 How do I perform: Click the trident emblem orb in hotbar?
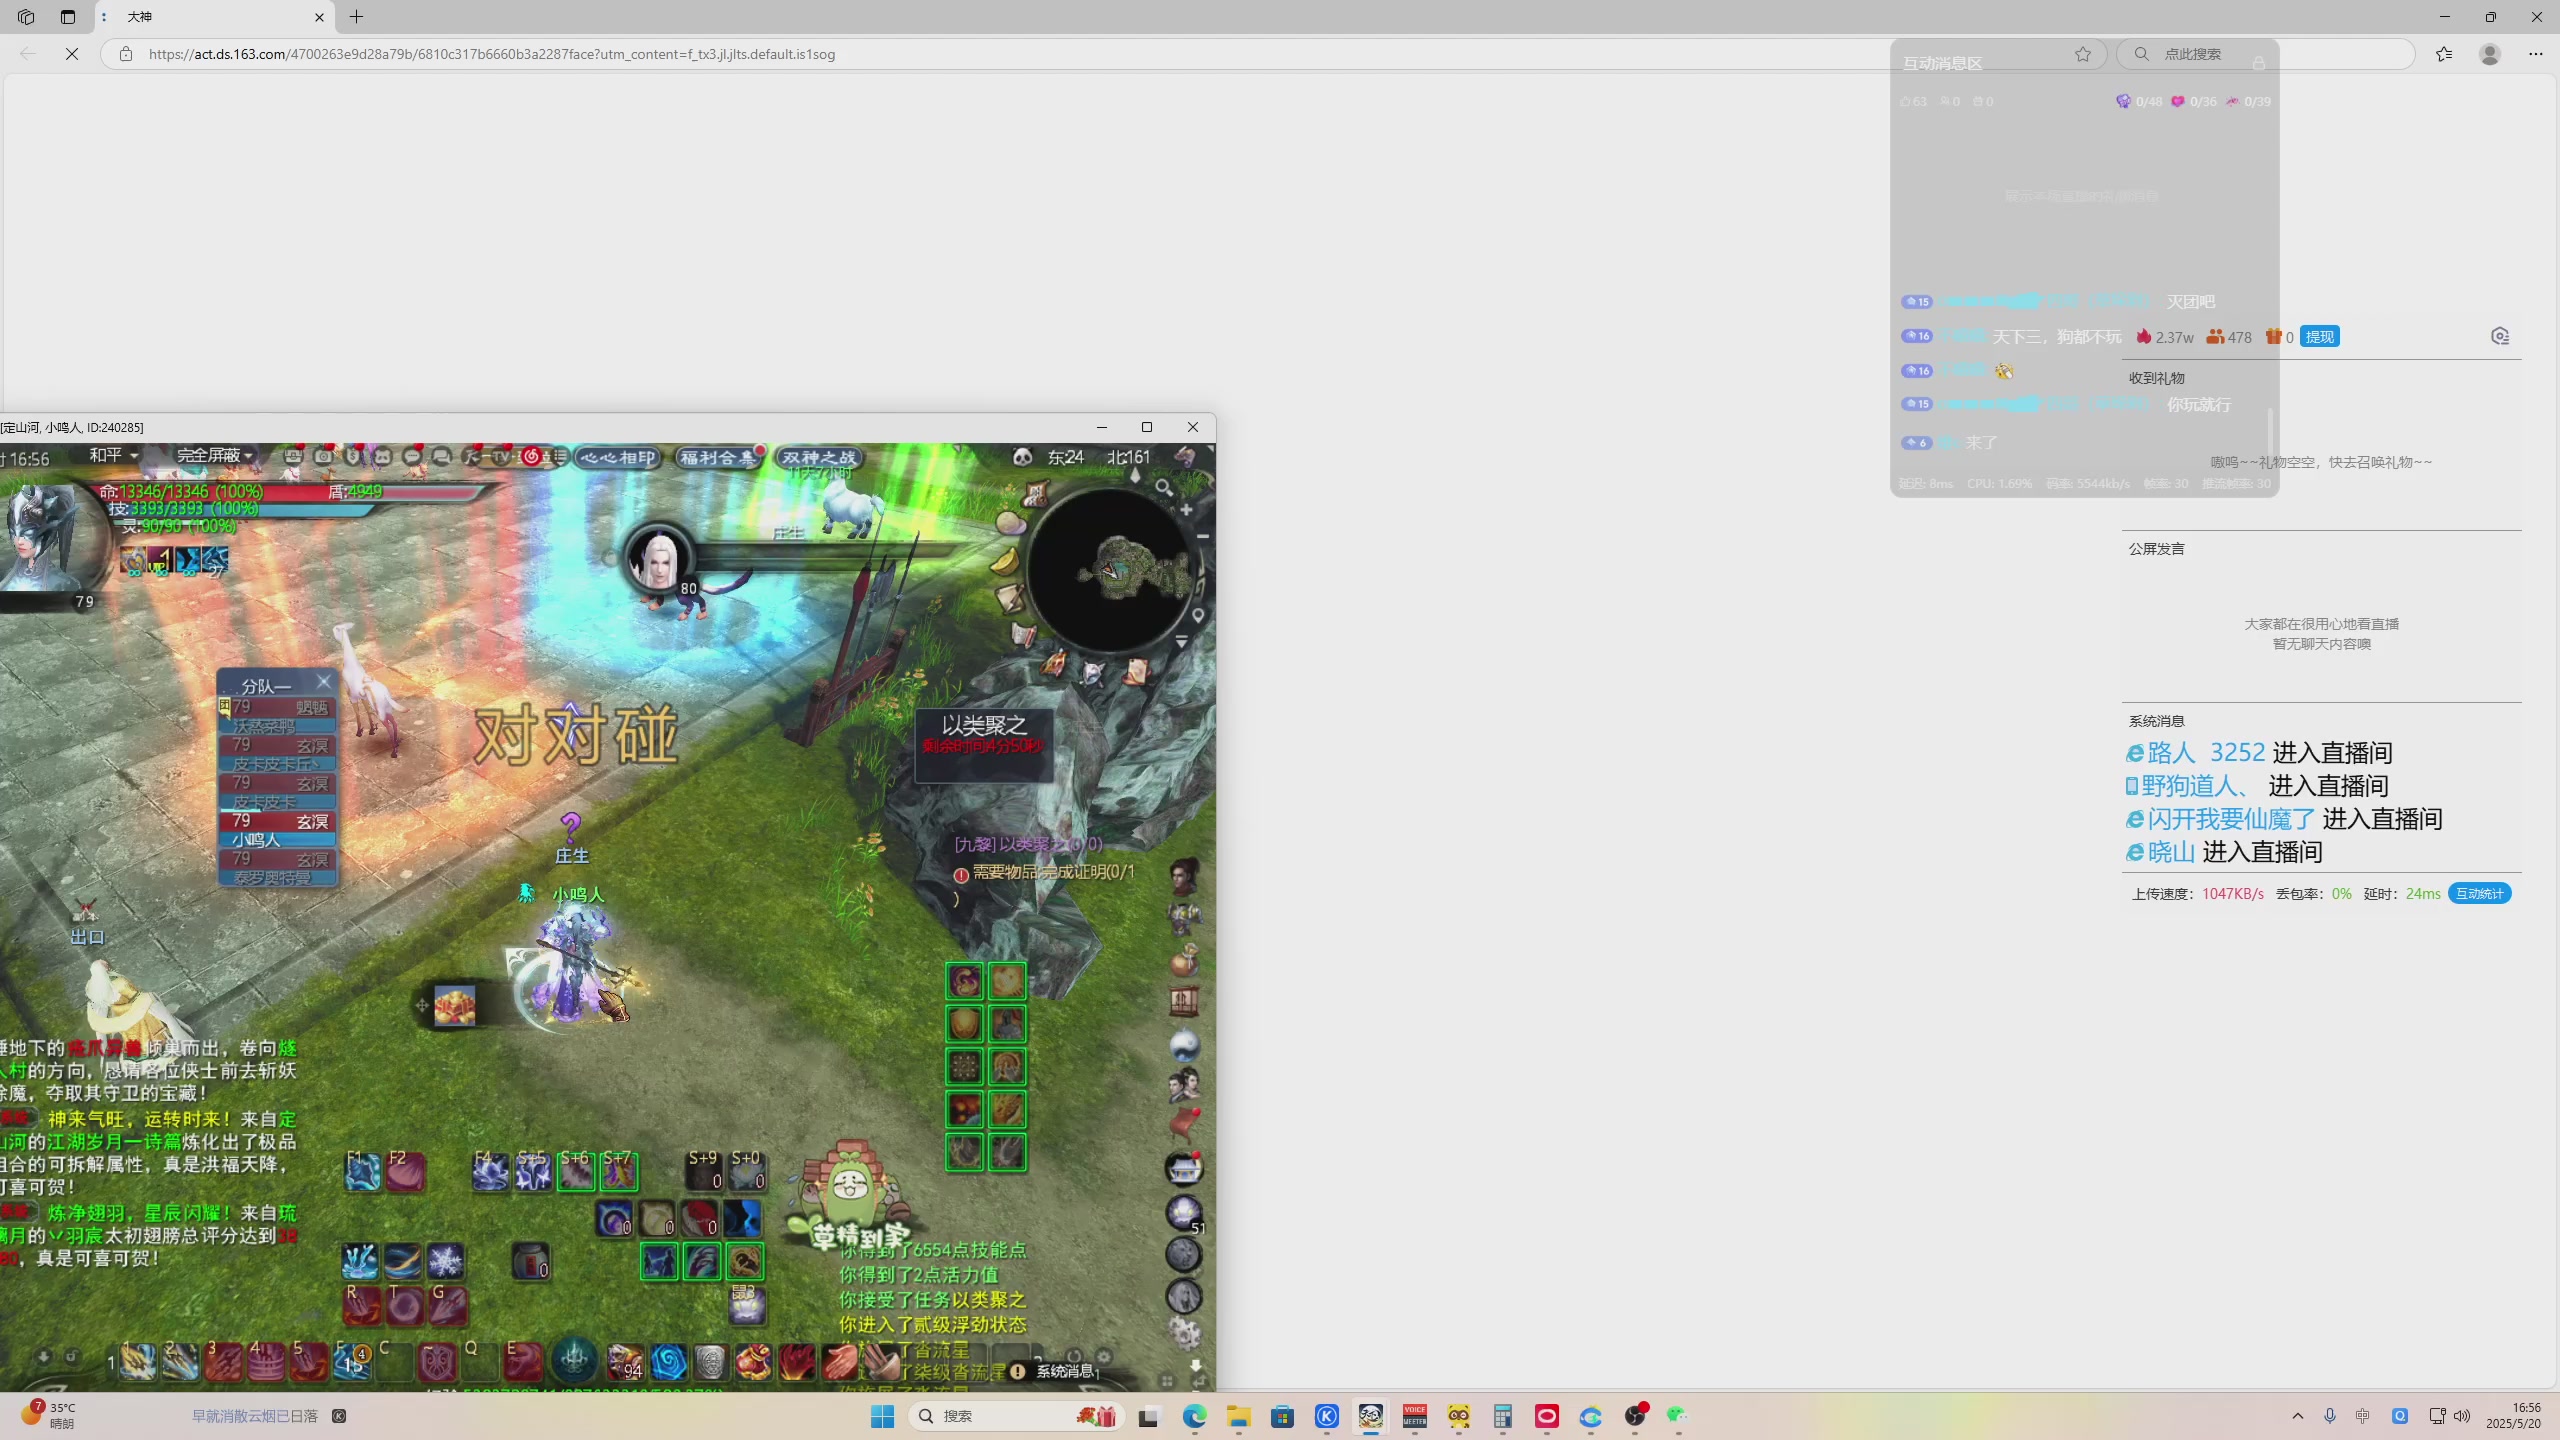click(x=575, y=1360)
